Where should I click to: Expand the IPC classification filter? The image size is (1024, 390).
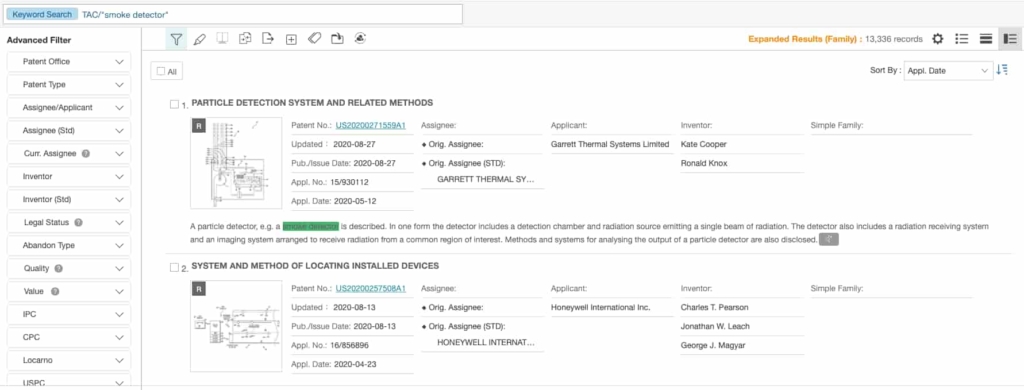coord(69,314)
